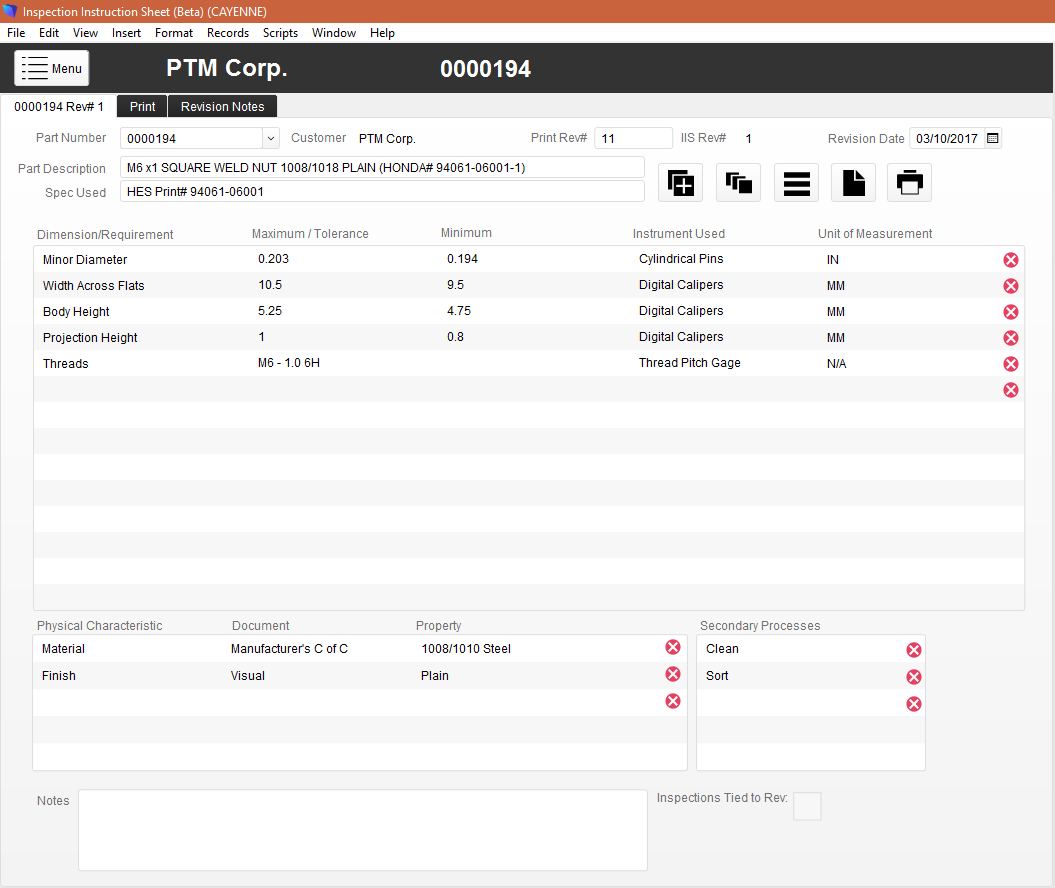
Task: Remove the Sort secondary process
Action: (914, 677)
